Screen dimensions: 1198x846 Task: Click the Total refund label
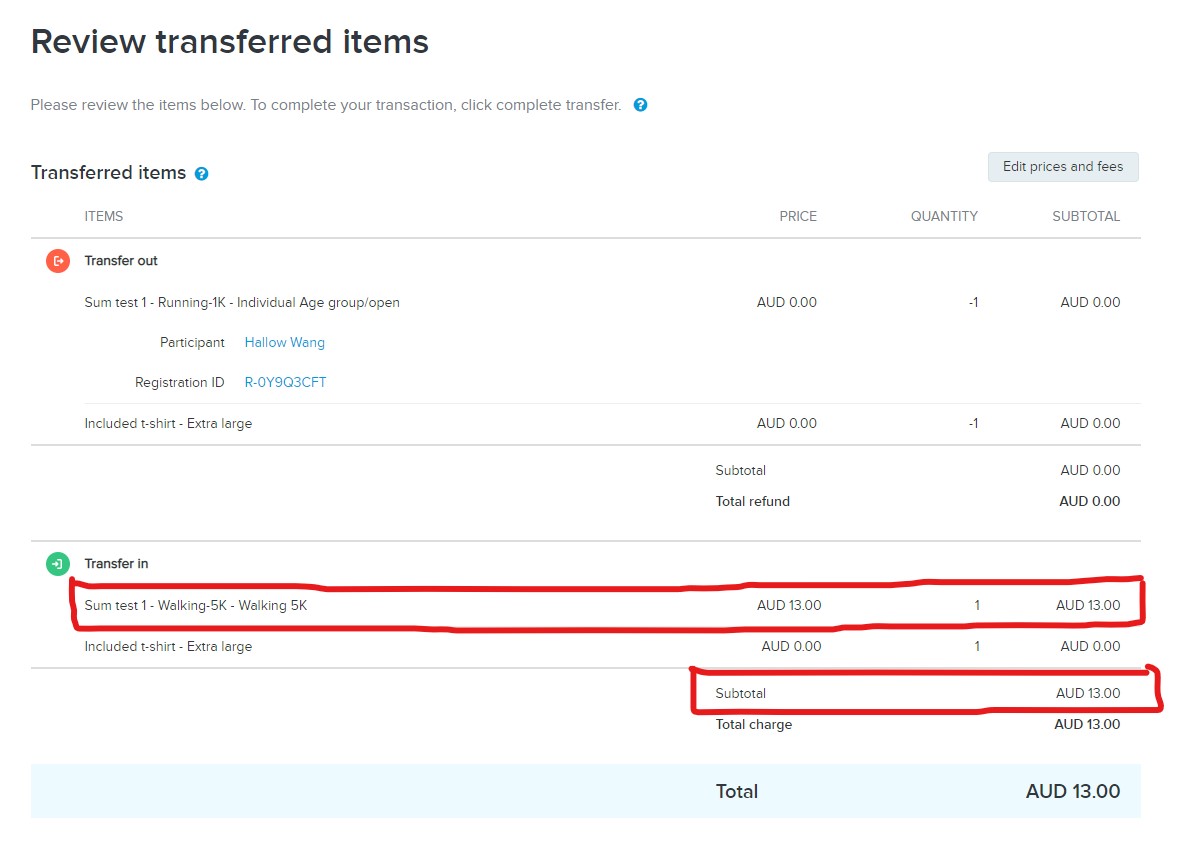tap(753, 502)
